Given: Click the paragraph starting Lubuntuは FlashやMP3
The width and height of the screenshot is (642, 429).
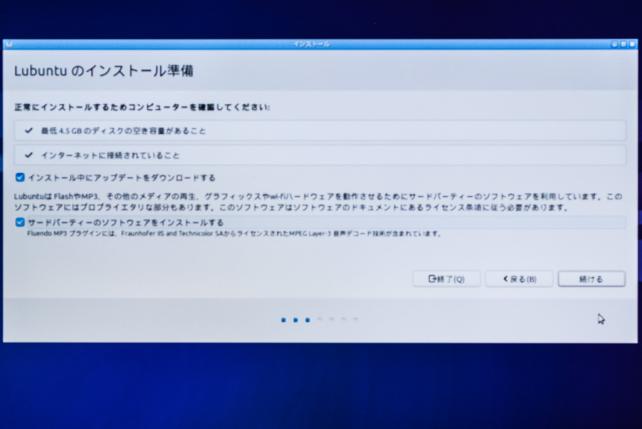Looking at the screenshot, I should point(318,202).
